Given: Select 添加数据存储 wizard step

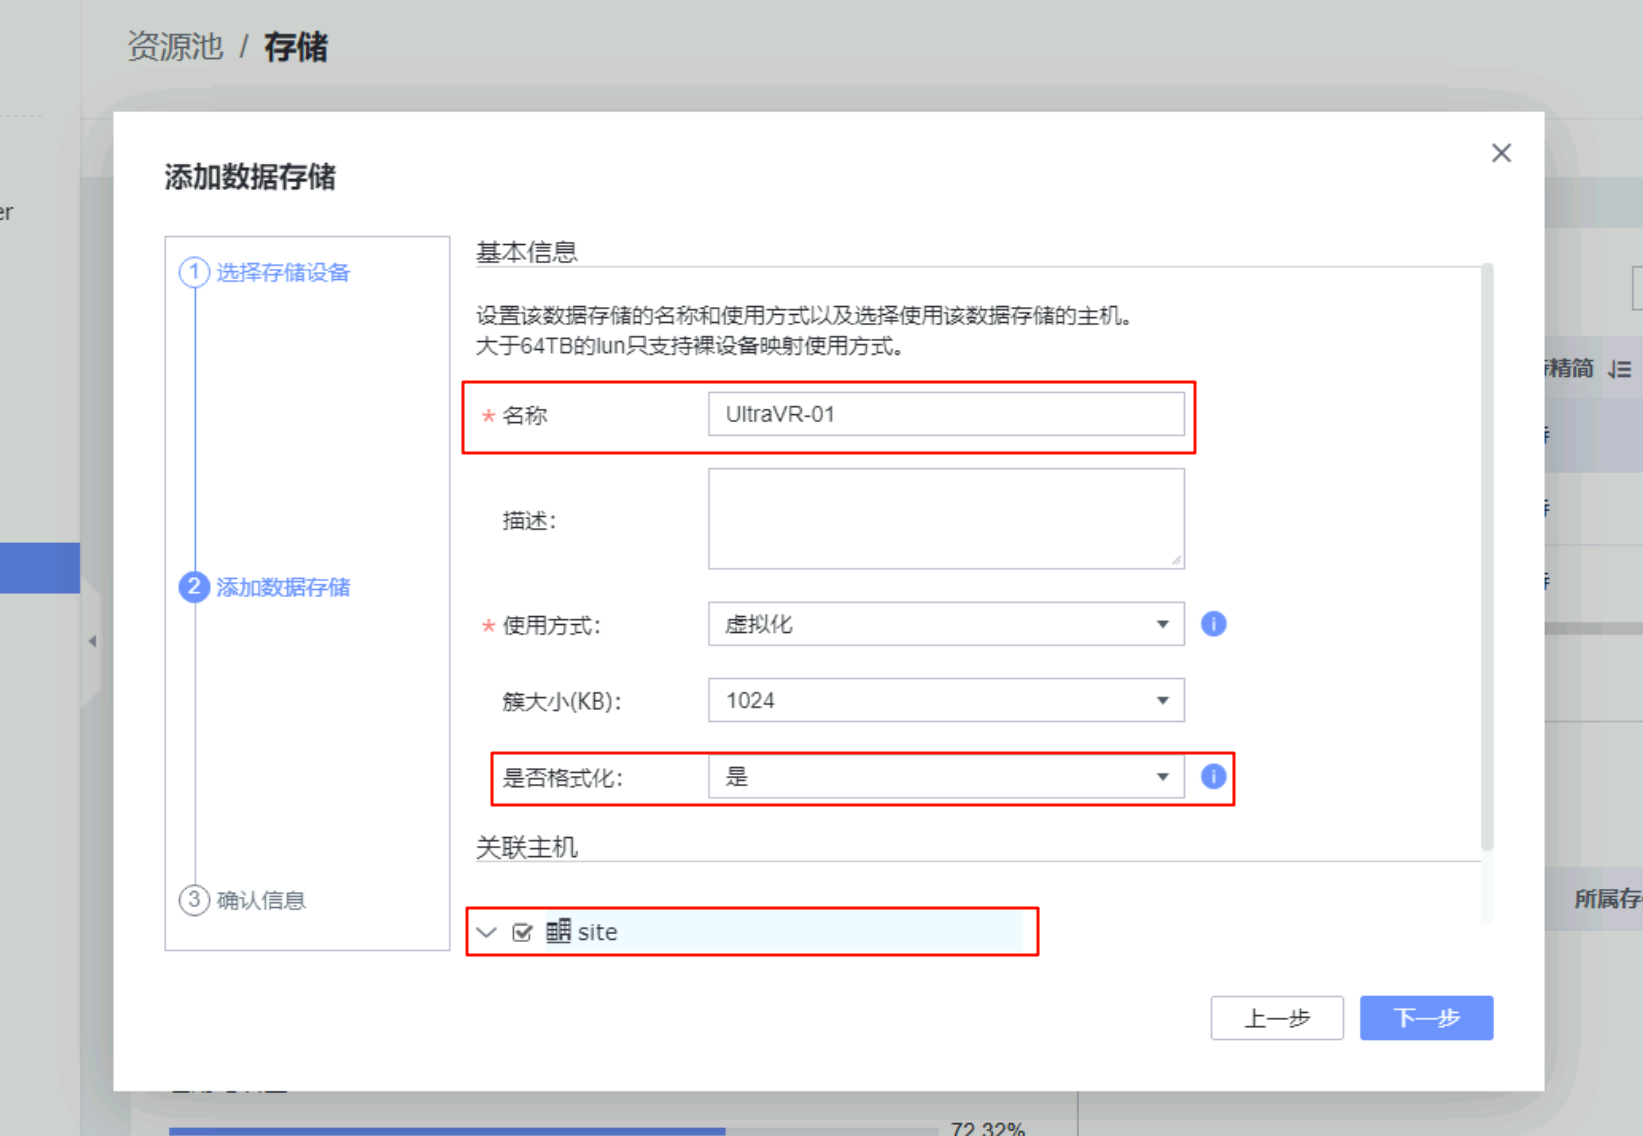Looking at the screenshot, I should pos(283,587).
